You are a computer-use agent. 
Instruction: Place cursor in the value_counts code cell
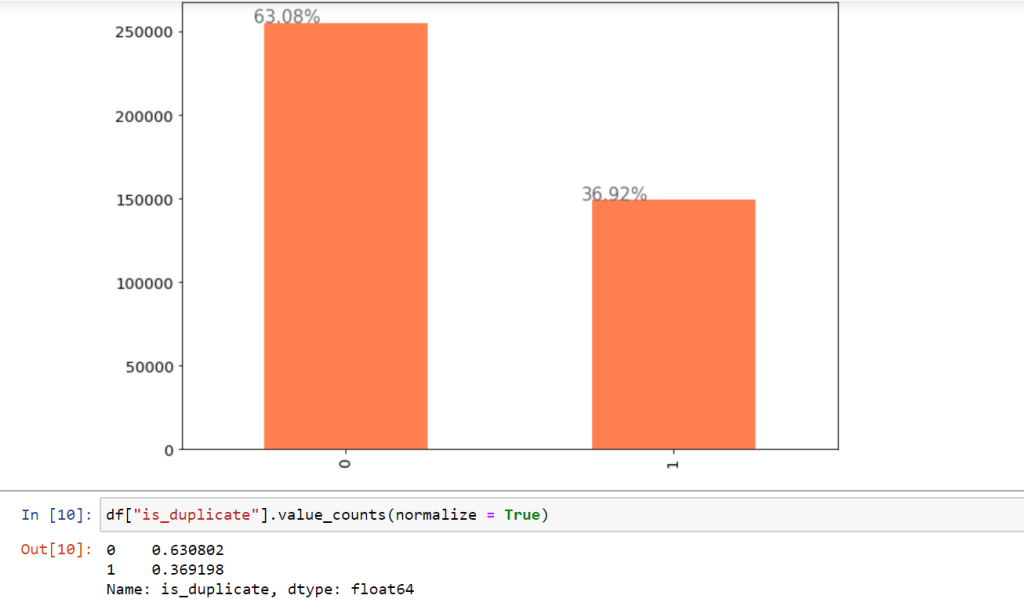point(700,515)
